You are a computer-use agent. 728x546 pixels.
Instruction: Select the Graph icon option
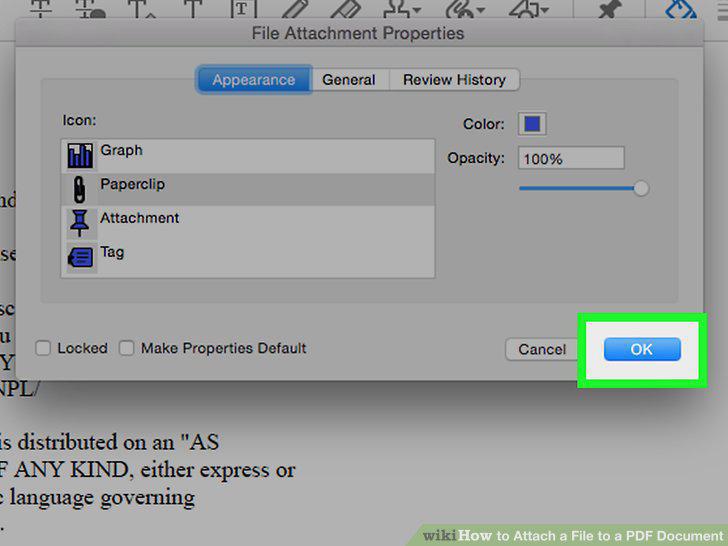(x=247, y=156)
